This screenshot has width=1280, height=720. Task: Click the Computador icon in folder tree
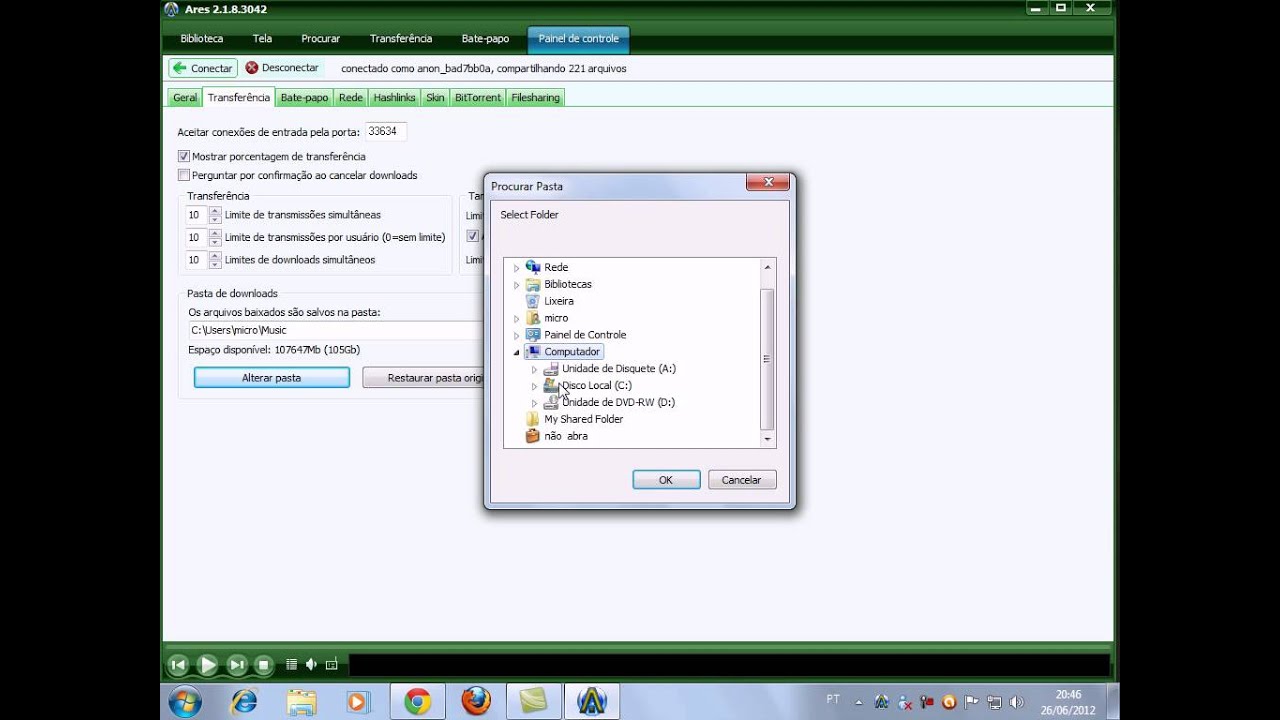pyautogui.click(x=533, y=352)
